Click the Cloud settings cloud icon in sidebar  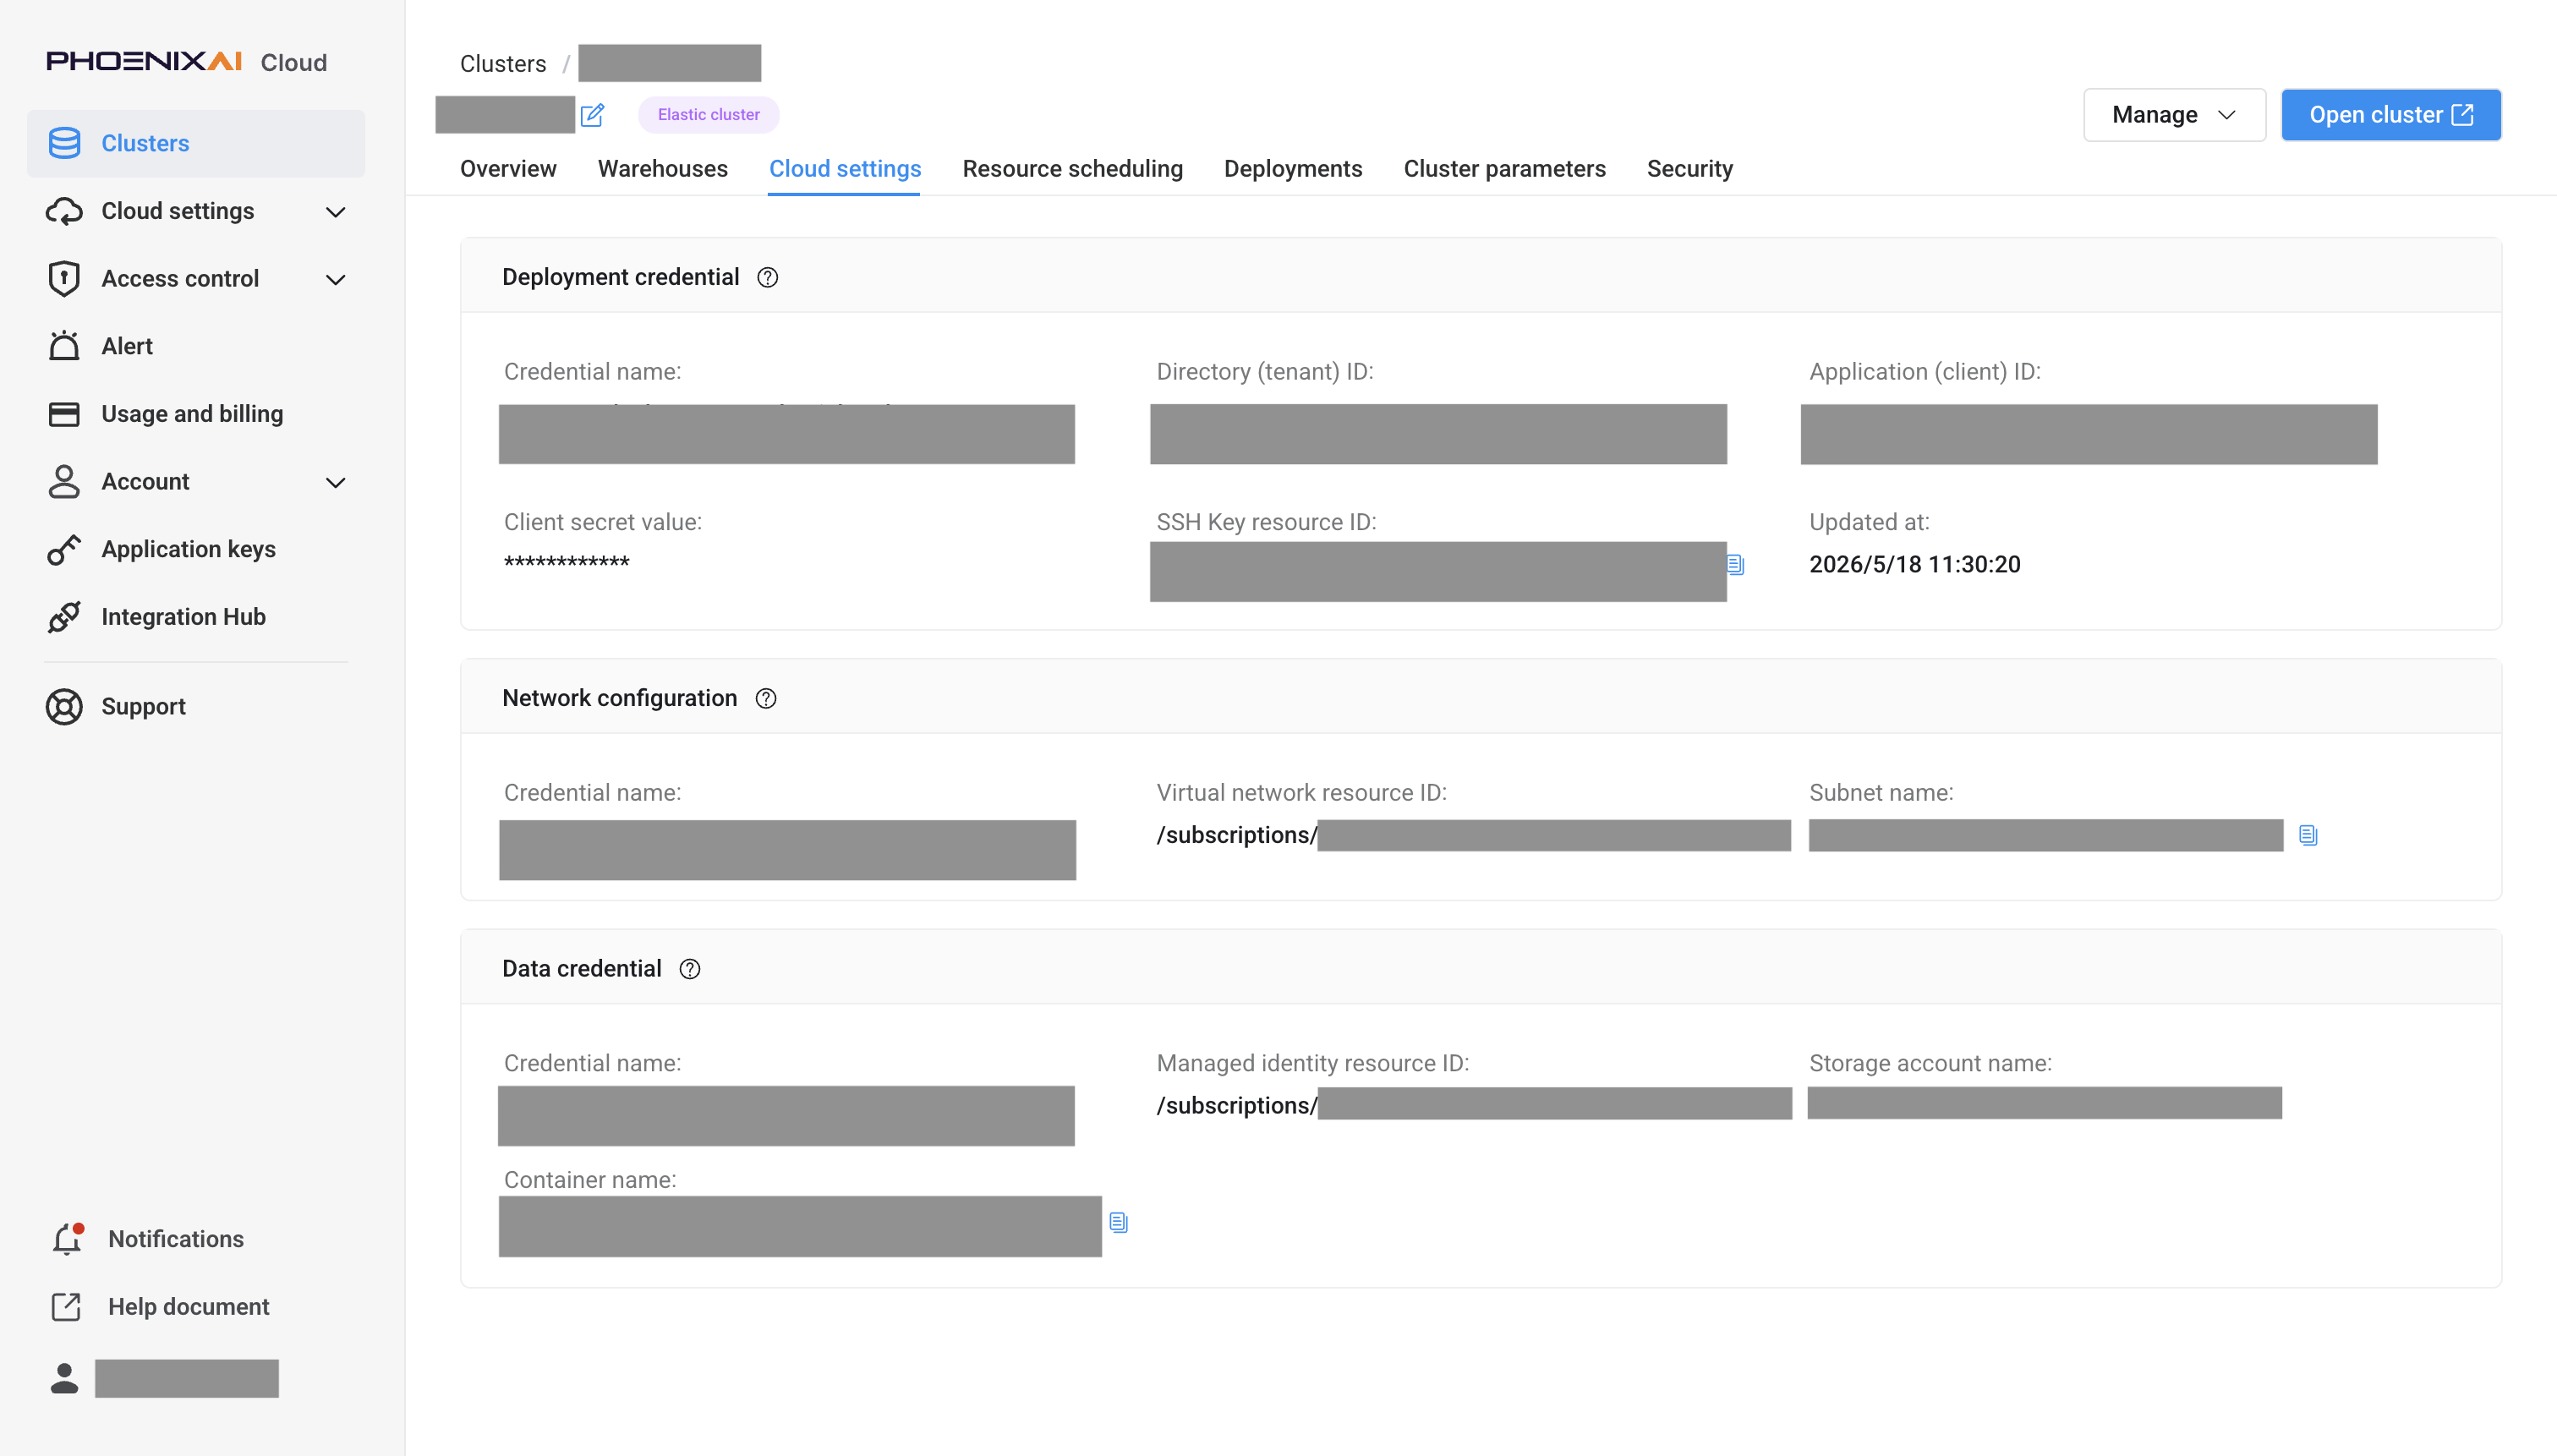point(64,211)
